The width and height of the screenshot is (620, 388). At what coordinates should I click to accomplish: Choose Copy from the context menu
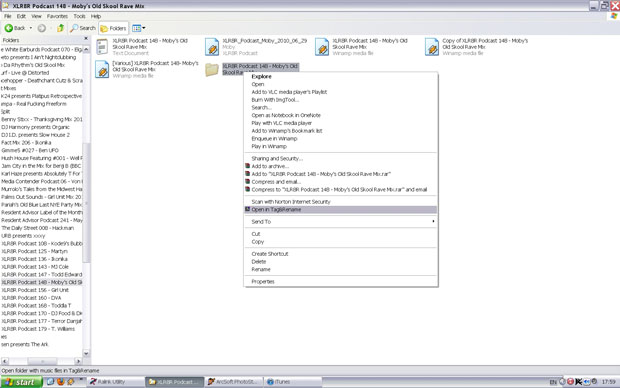[x=341, y=242]
